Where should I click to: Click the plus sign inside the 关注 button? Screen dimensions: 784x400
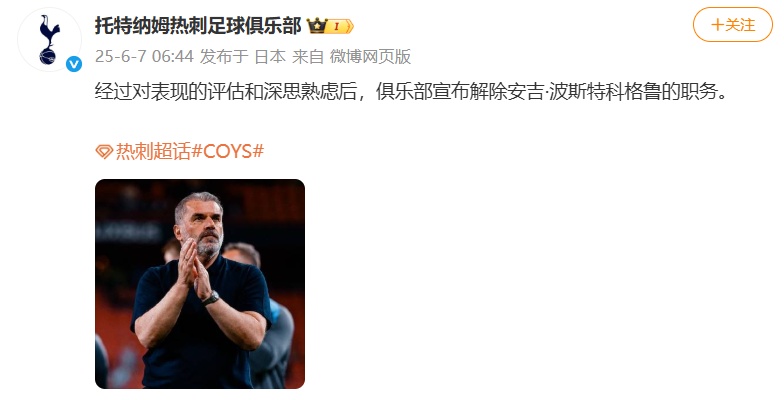point(717,24)
